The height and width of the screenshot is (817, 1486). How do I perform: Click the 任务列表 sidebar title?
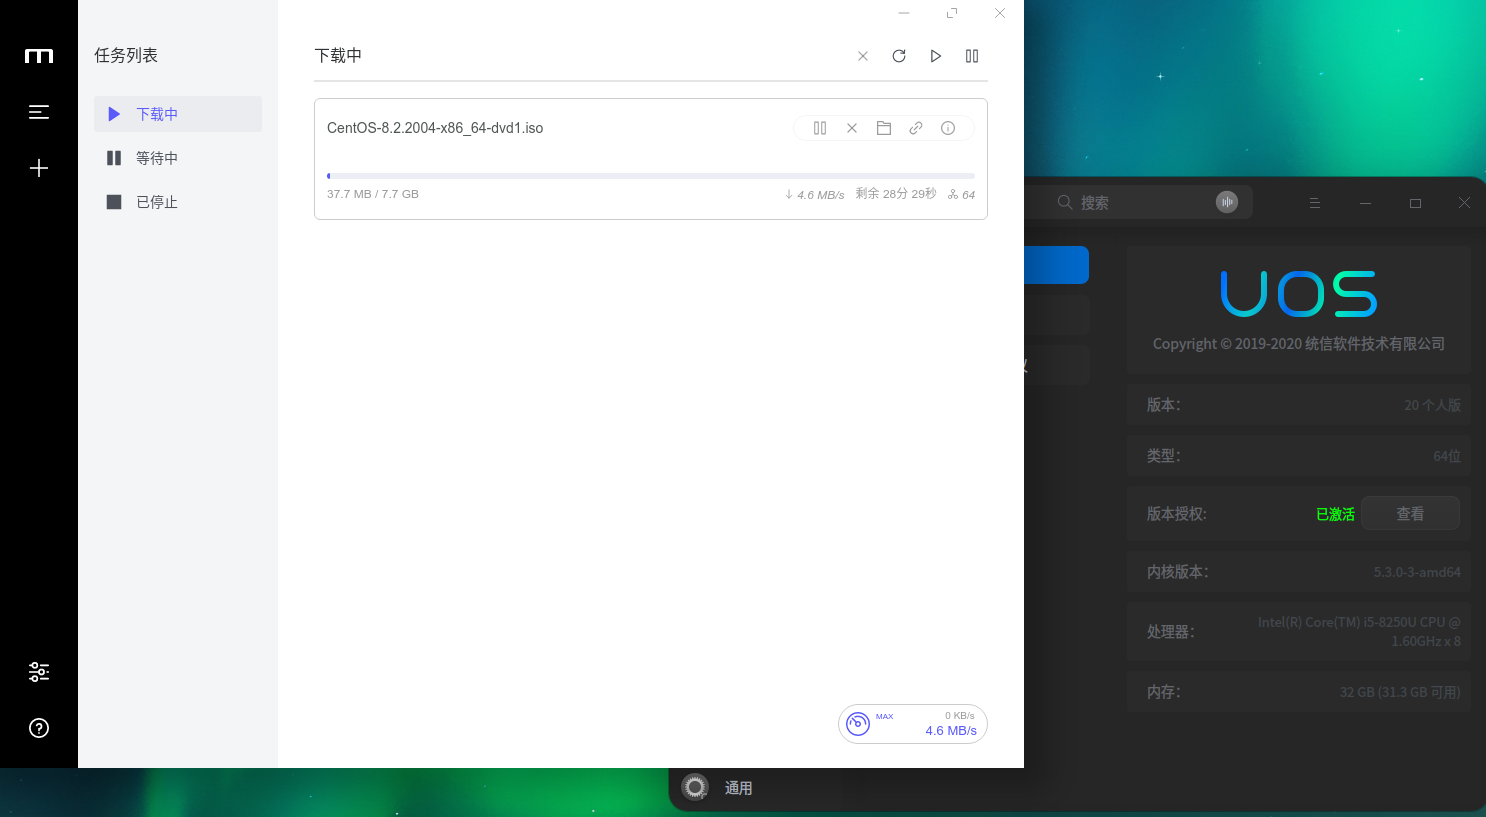[126, 56]
